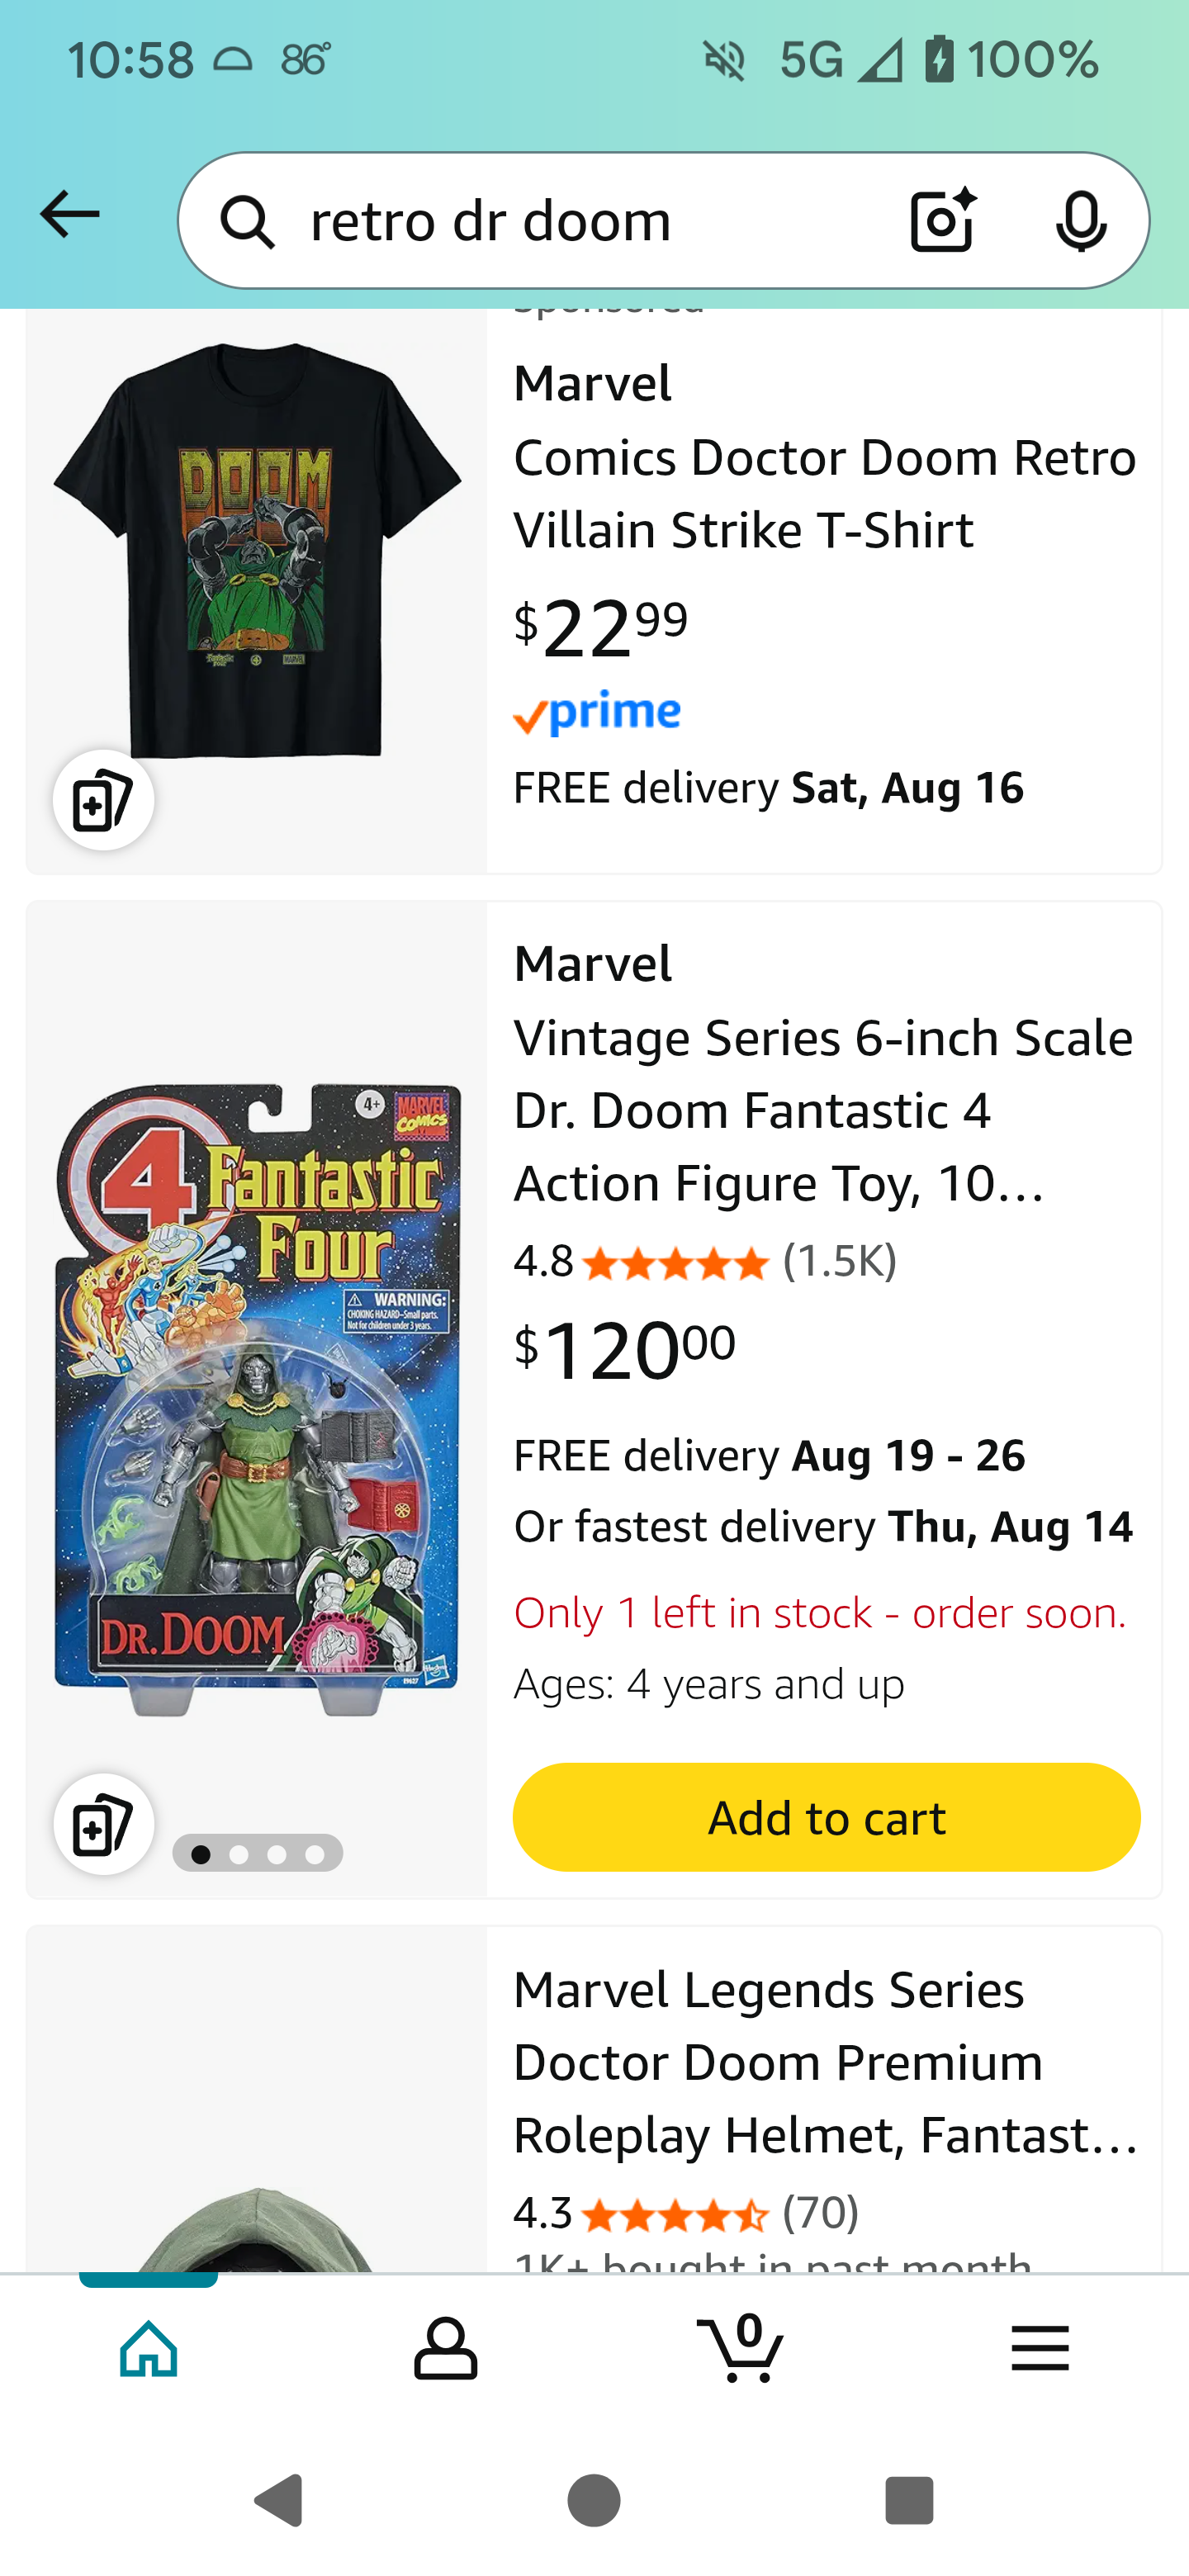Click in the 'retro dr doom' search field
The height and width of the screenshot is (2576, 1189).
tap(590, 221)
